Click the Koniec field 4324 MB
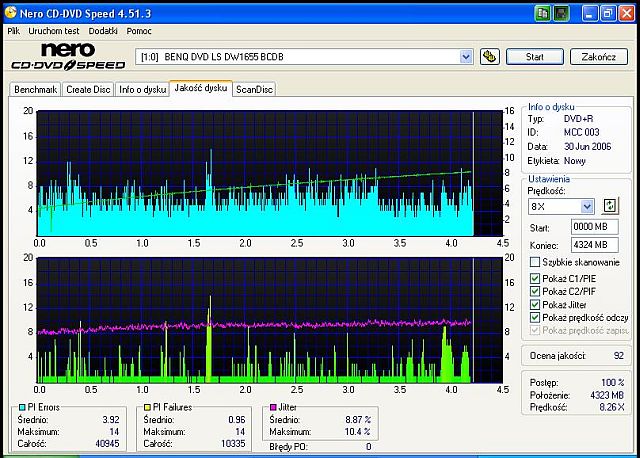 [x=594, y=245]
